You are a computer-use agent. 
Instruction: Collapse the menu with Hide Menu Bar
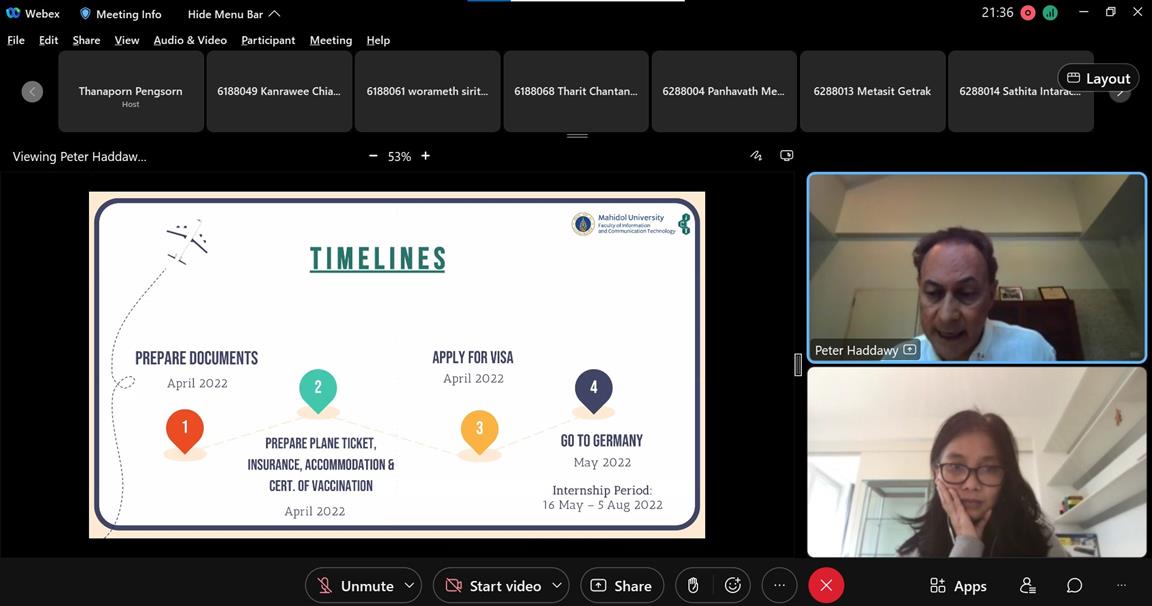(x=234, y=14)
